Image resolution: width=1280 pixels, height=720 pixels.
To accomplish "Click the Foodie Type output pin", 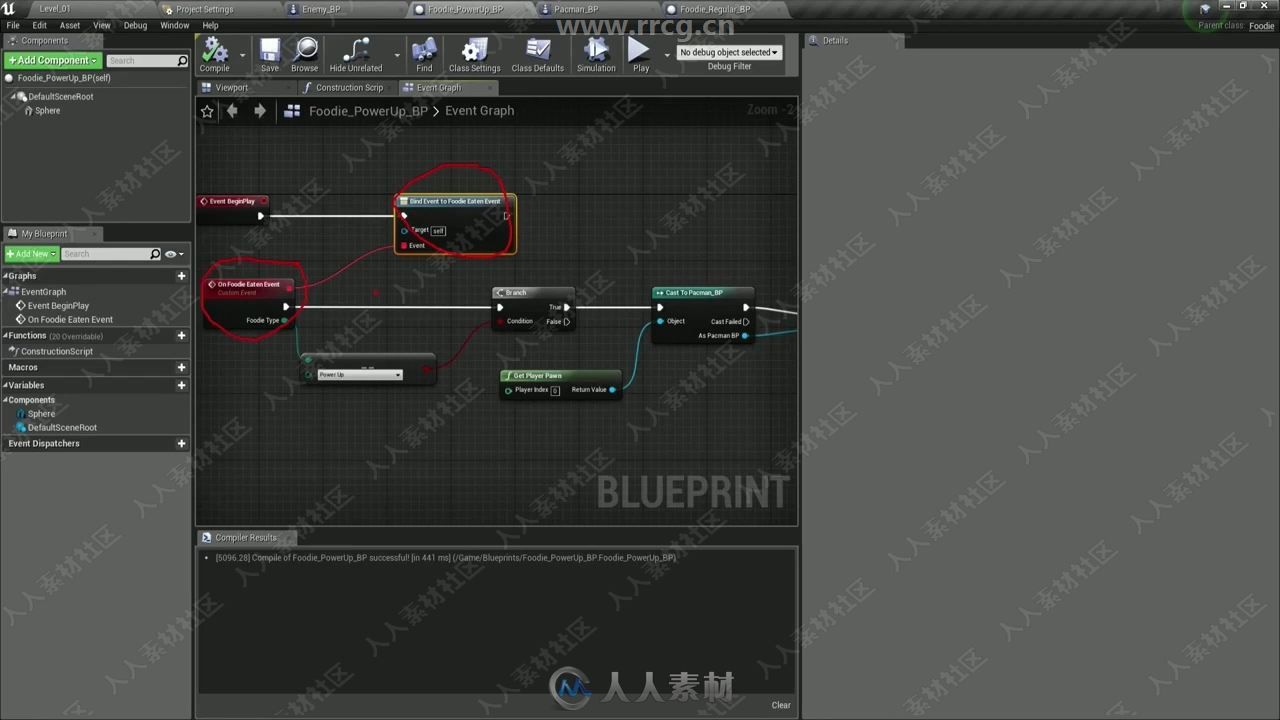I will 285,320.
